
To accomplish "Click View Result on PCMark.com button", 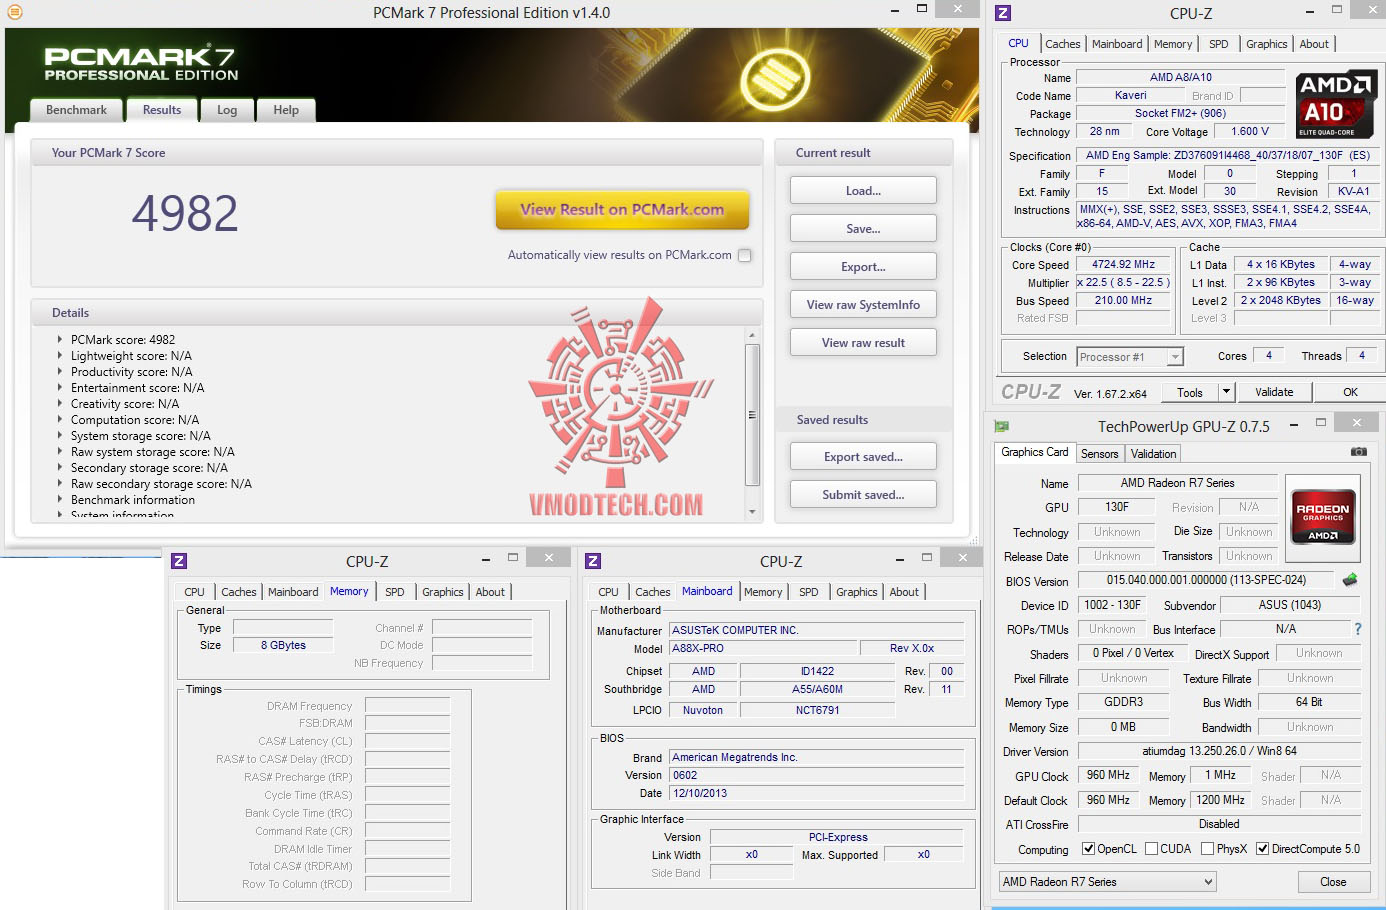I will click(x=622, y=210).
